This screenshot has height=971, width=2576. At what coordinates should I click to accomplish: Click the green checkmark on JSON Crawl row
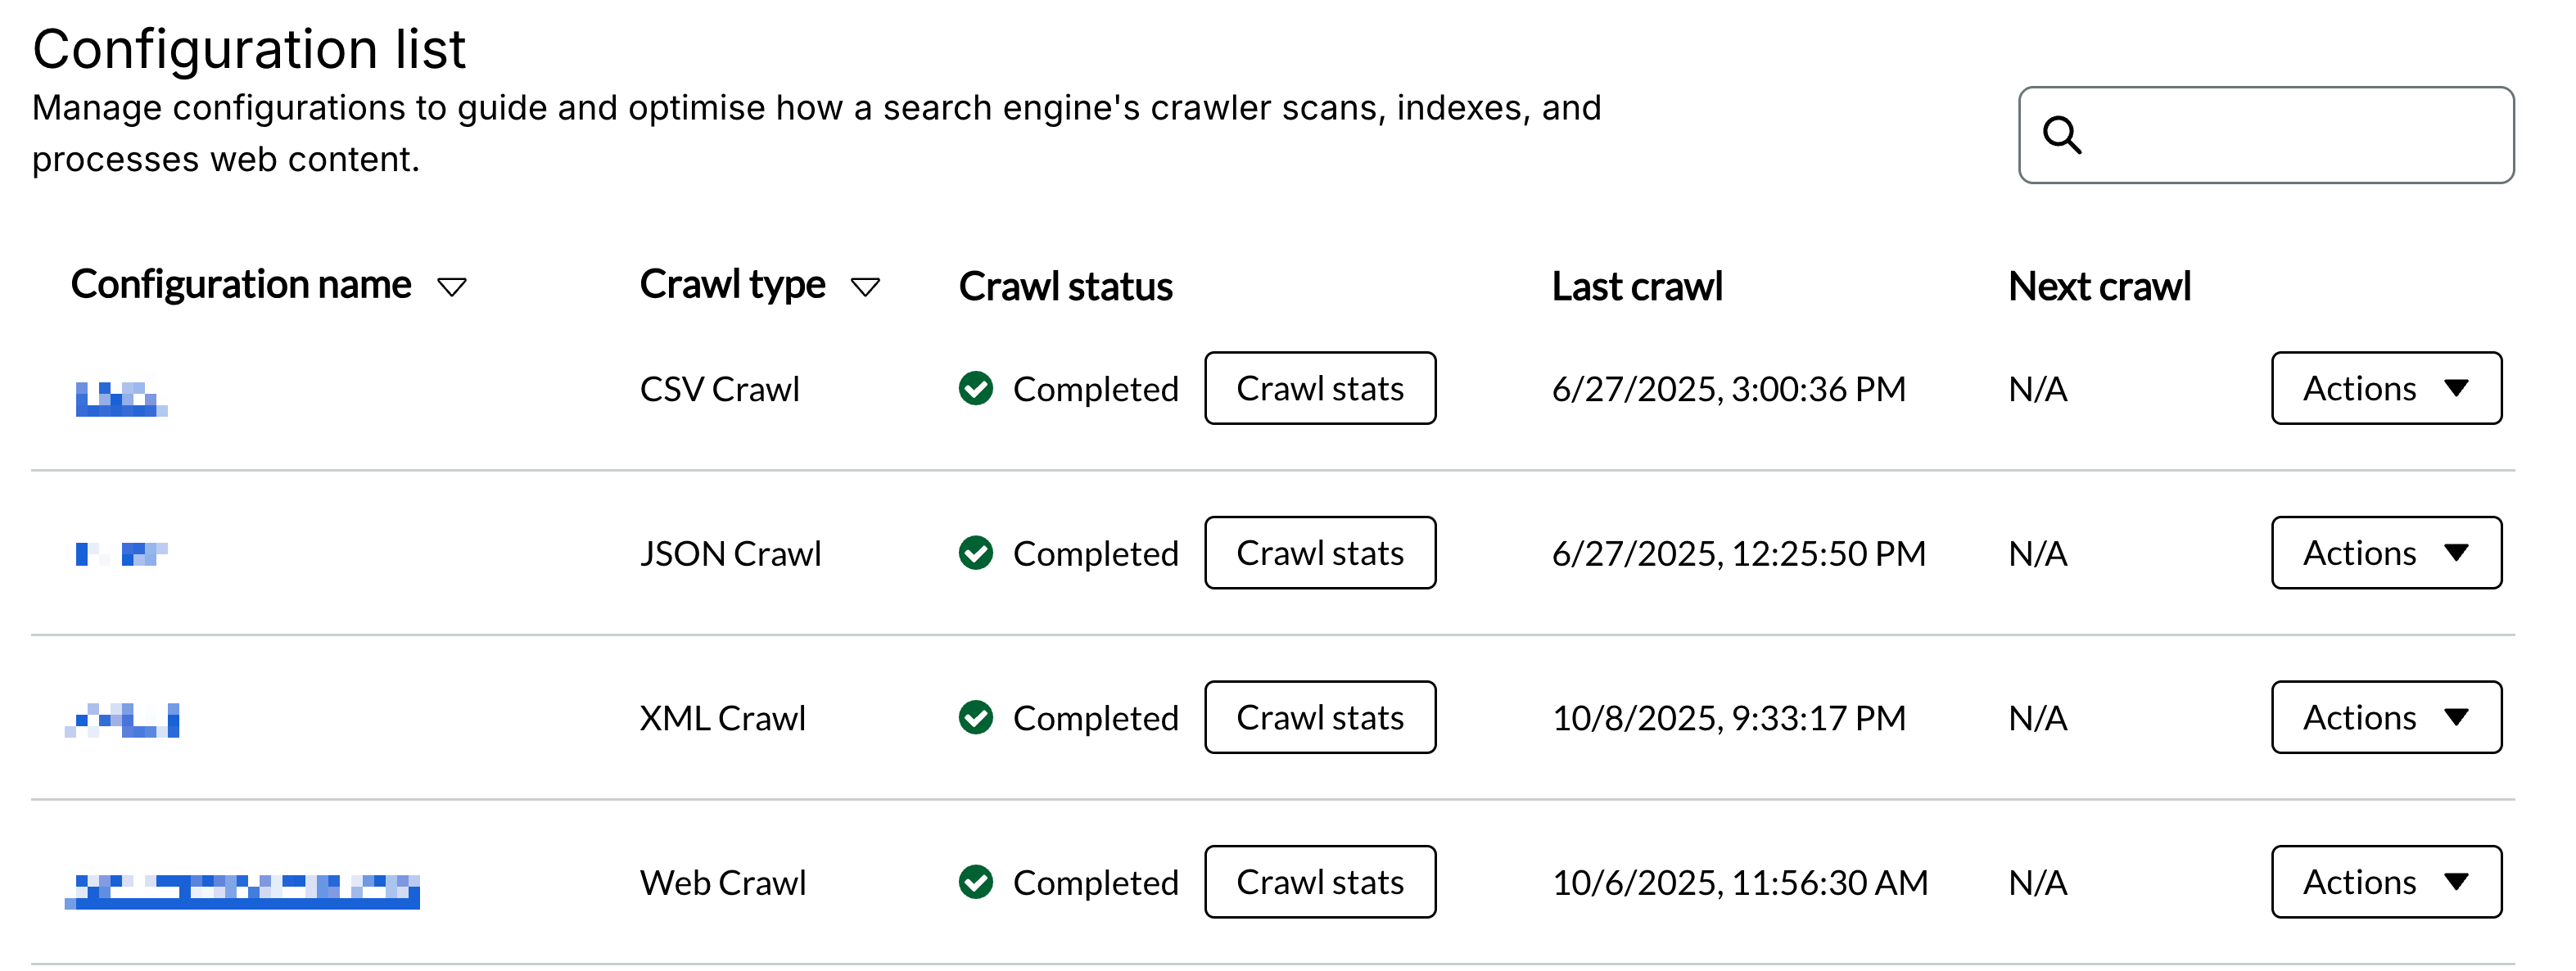coord(975,553)
